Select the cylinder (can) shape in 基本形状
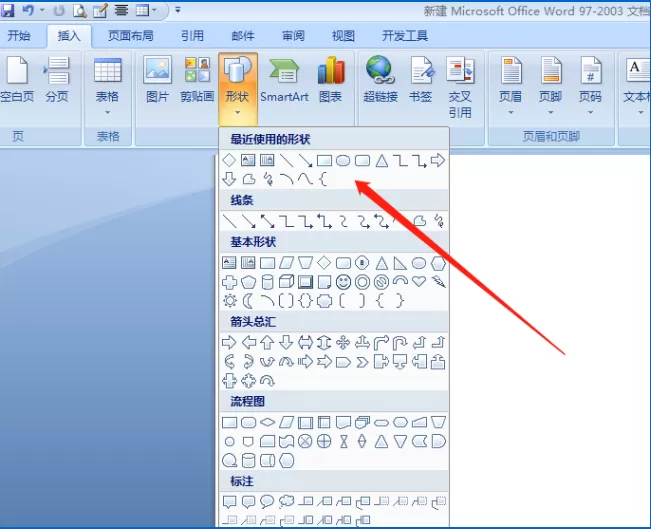 [268, 282]
